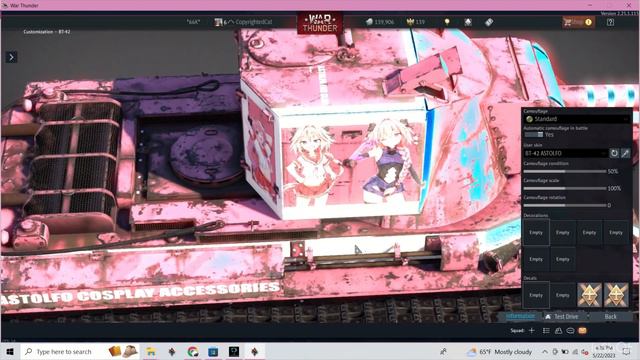Click the War Thunder logo button
640x360 pixels.
(320, 23)
